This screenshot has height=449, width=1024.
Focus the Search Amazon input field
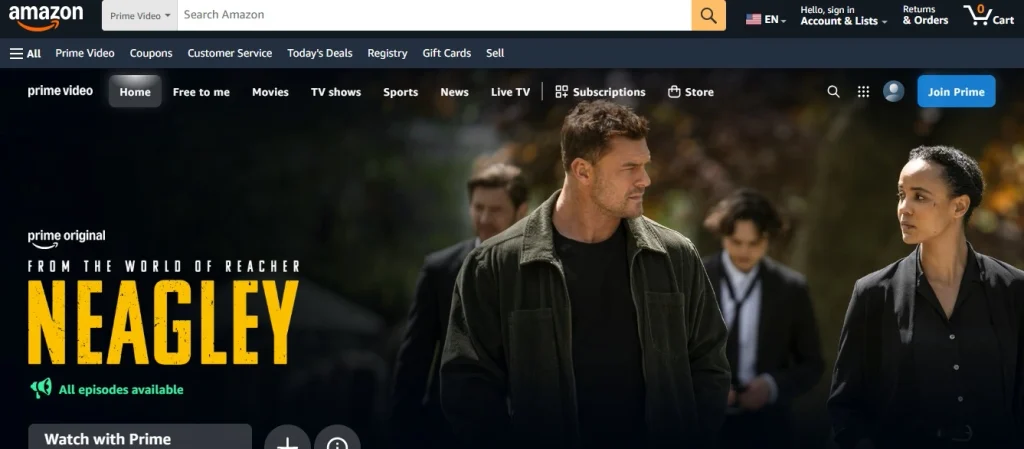434,15
